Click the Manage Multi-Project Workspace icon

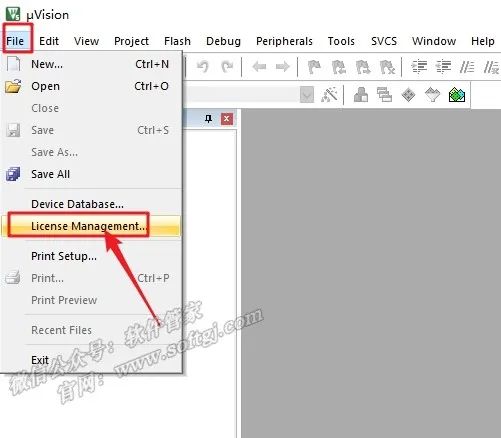click(384, 95)
